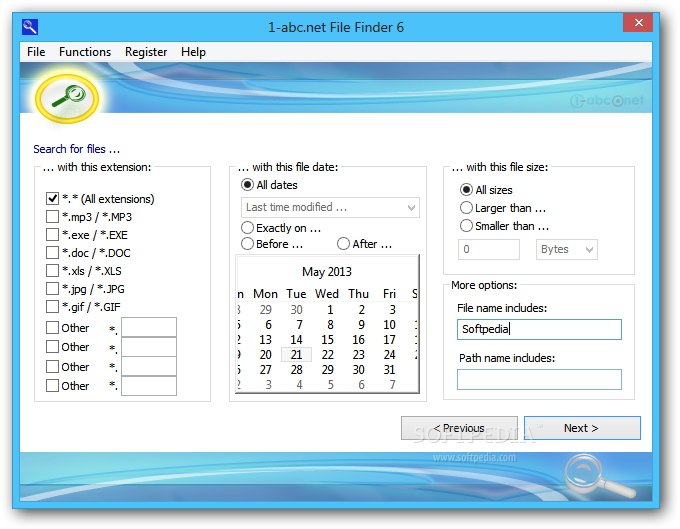This screenshot has width=680, height=529.
Task: Choose May 31 on the calendar
Action: [x=389, y=369]
